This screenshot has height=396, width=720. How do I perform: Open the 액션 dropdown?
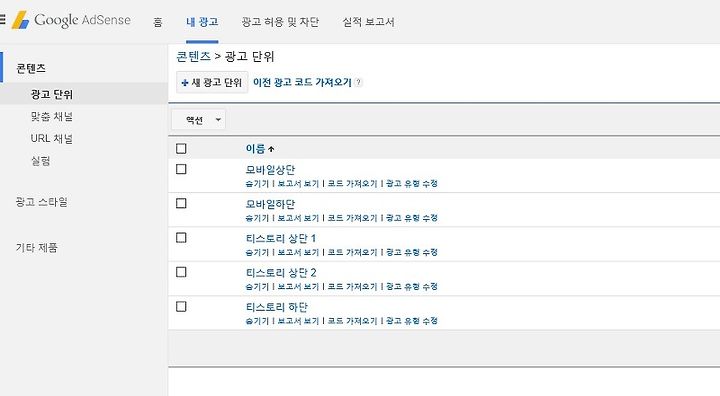click(198, 120)
